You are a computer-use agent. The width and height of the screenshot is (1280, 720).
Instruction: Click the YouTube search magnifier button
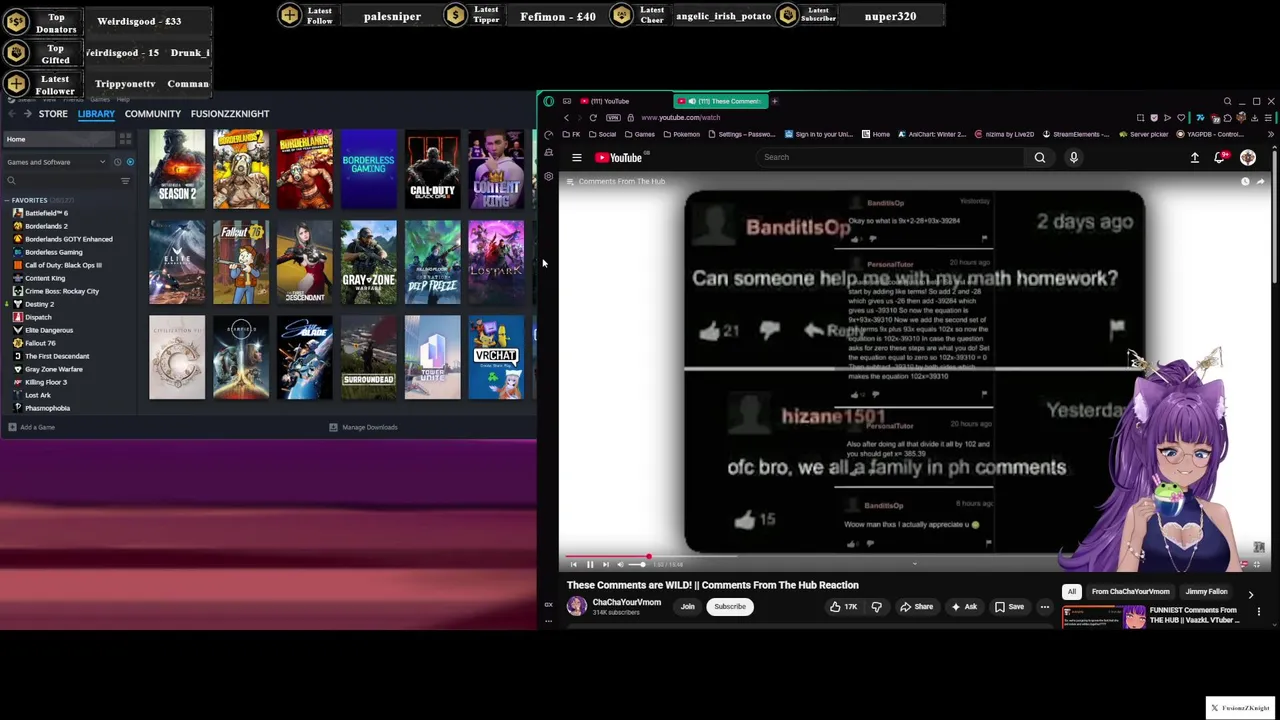(1040, 157)
